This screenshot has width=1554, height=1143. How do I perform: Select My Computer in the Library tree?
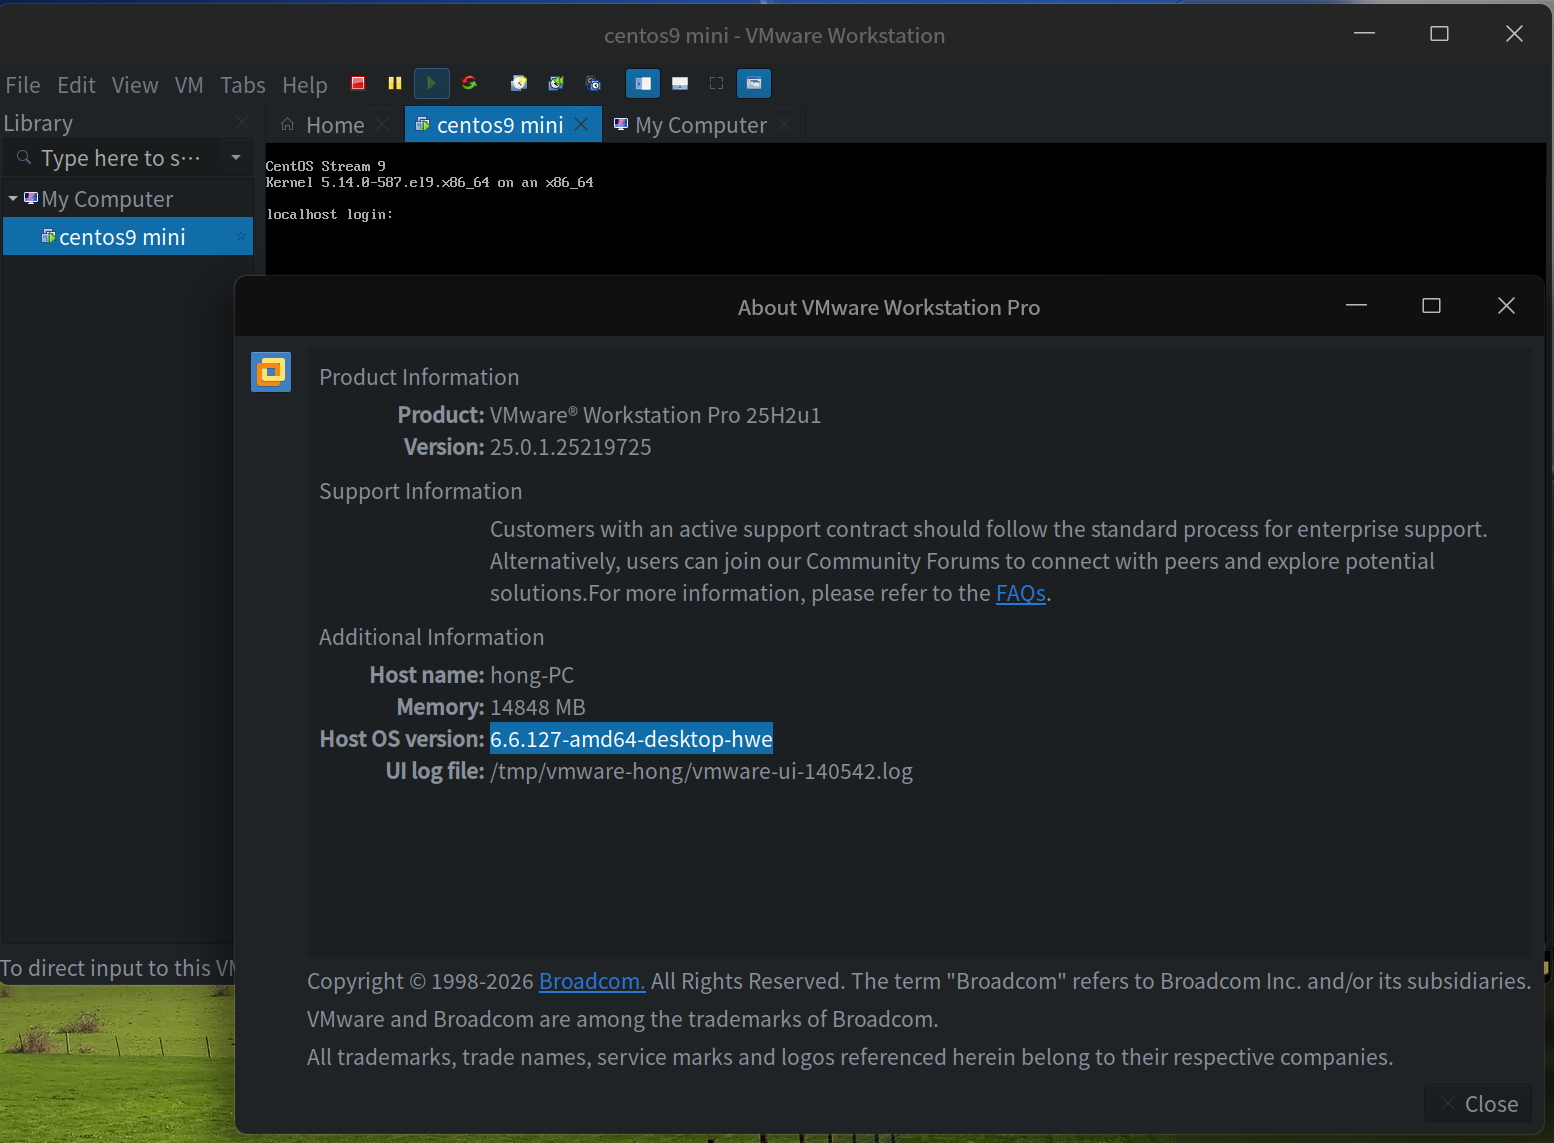tap(107, 199)
